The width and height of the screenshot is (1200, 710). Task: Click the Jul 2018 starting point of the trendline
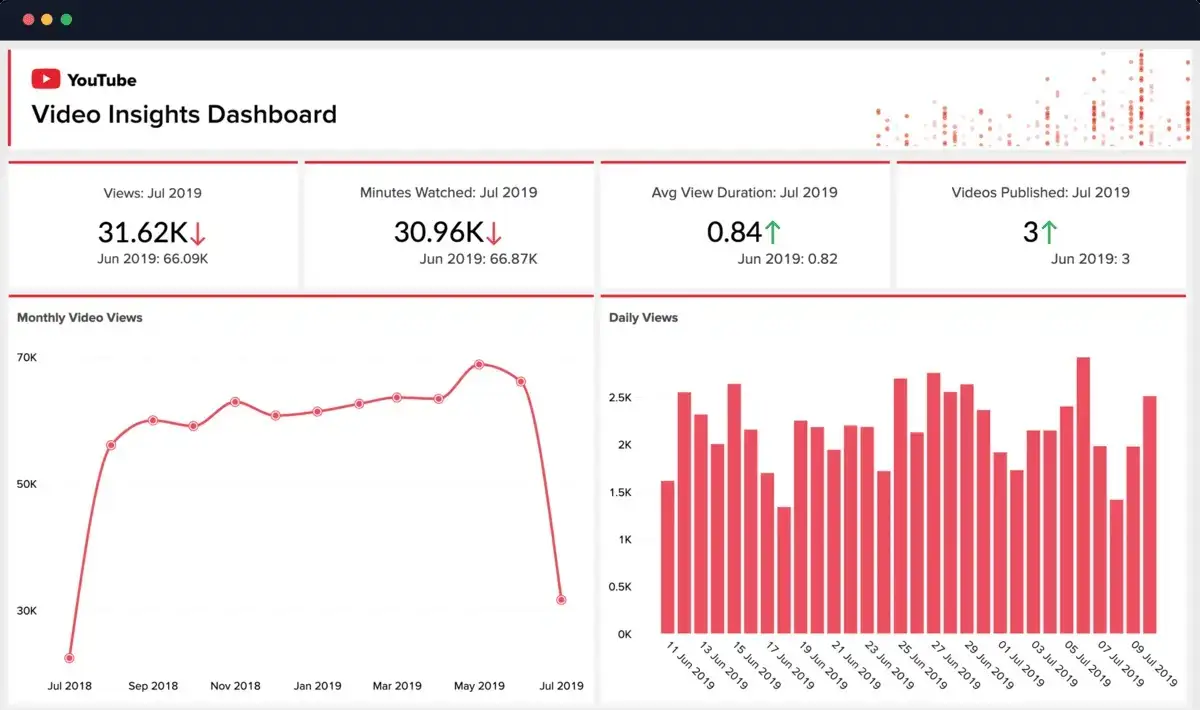click(x=68, y=657)
